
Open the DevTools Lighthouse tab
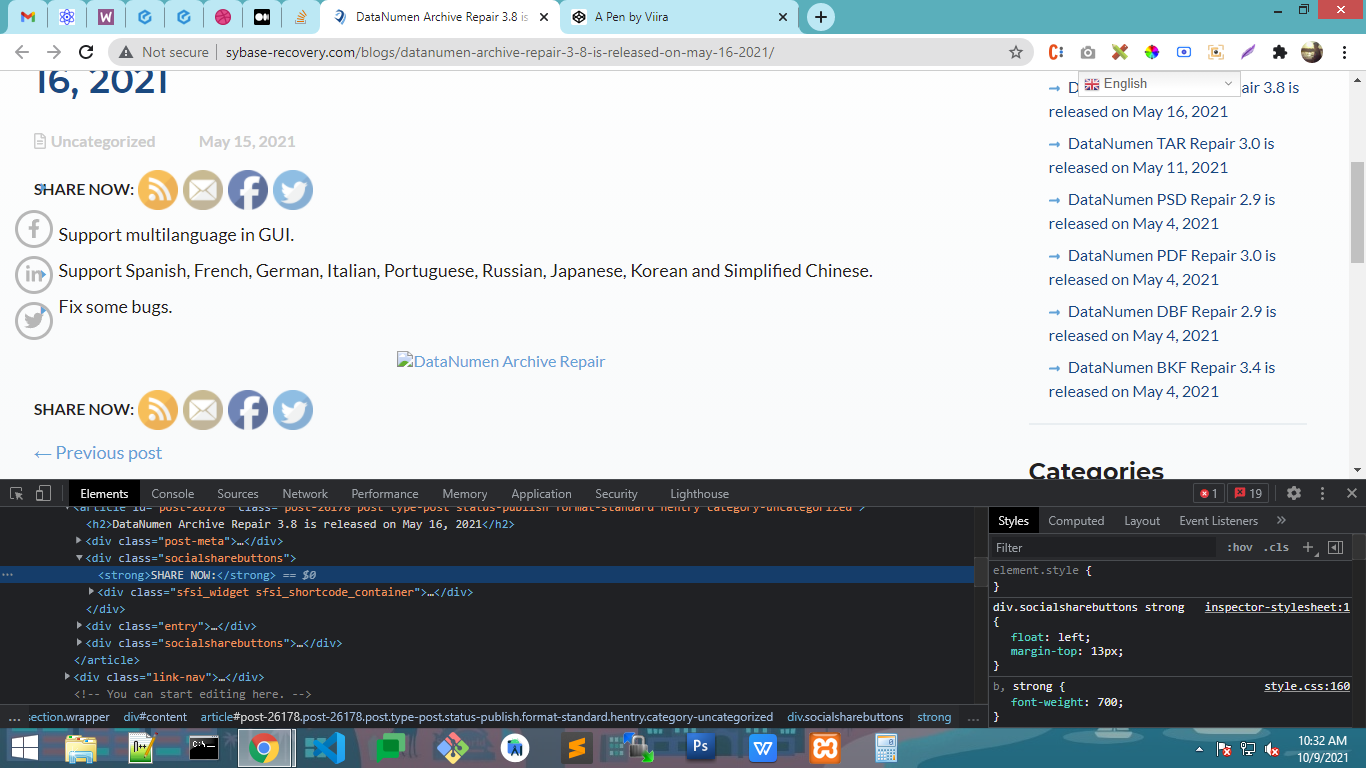[x=699, y=494]
